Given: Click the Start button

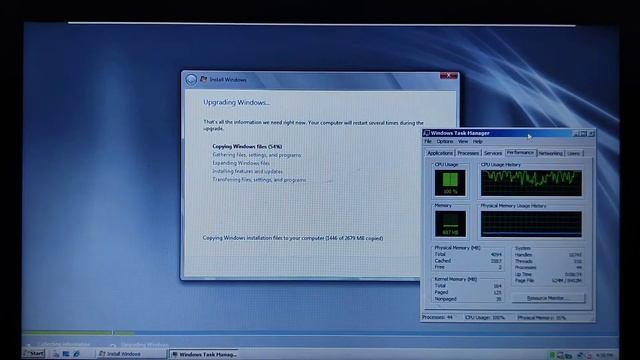Looking at the screenshot, I should tap(33, 353).
